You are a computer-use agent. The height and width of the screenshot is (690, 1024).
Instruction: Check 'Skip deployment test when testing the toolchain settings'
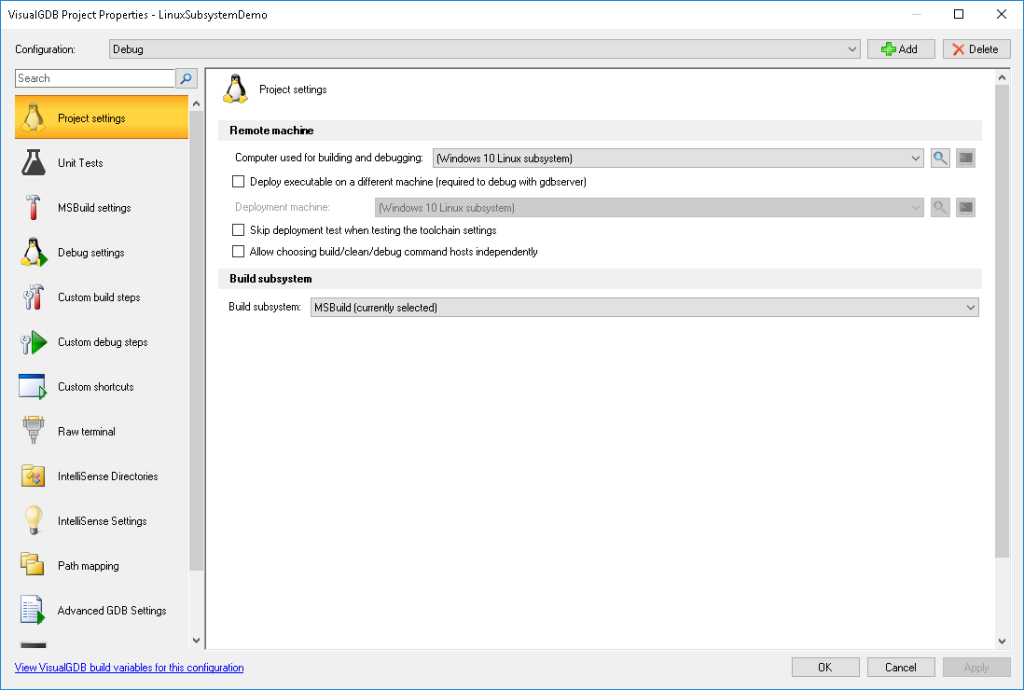(237, 229)
